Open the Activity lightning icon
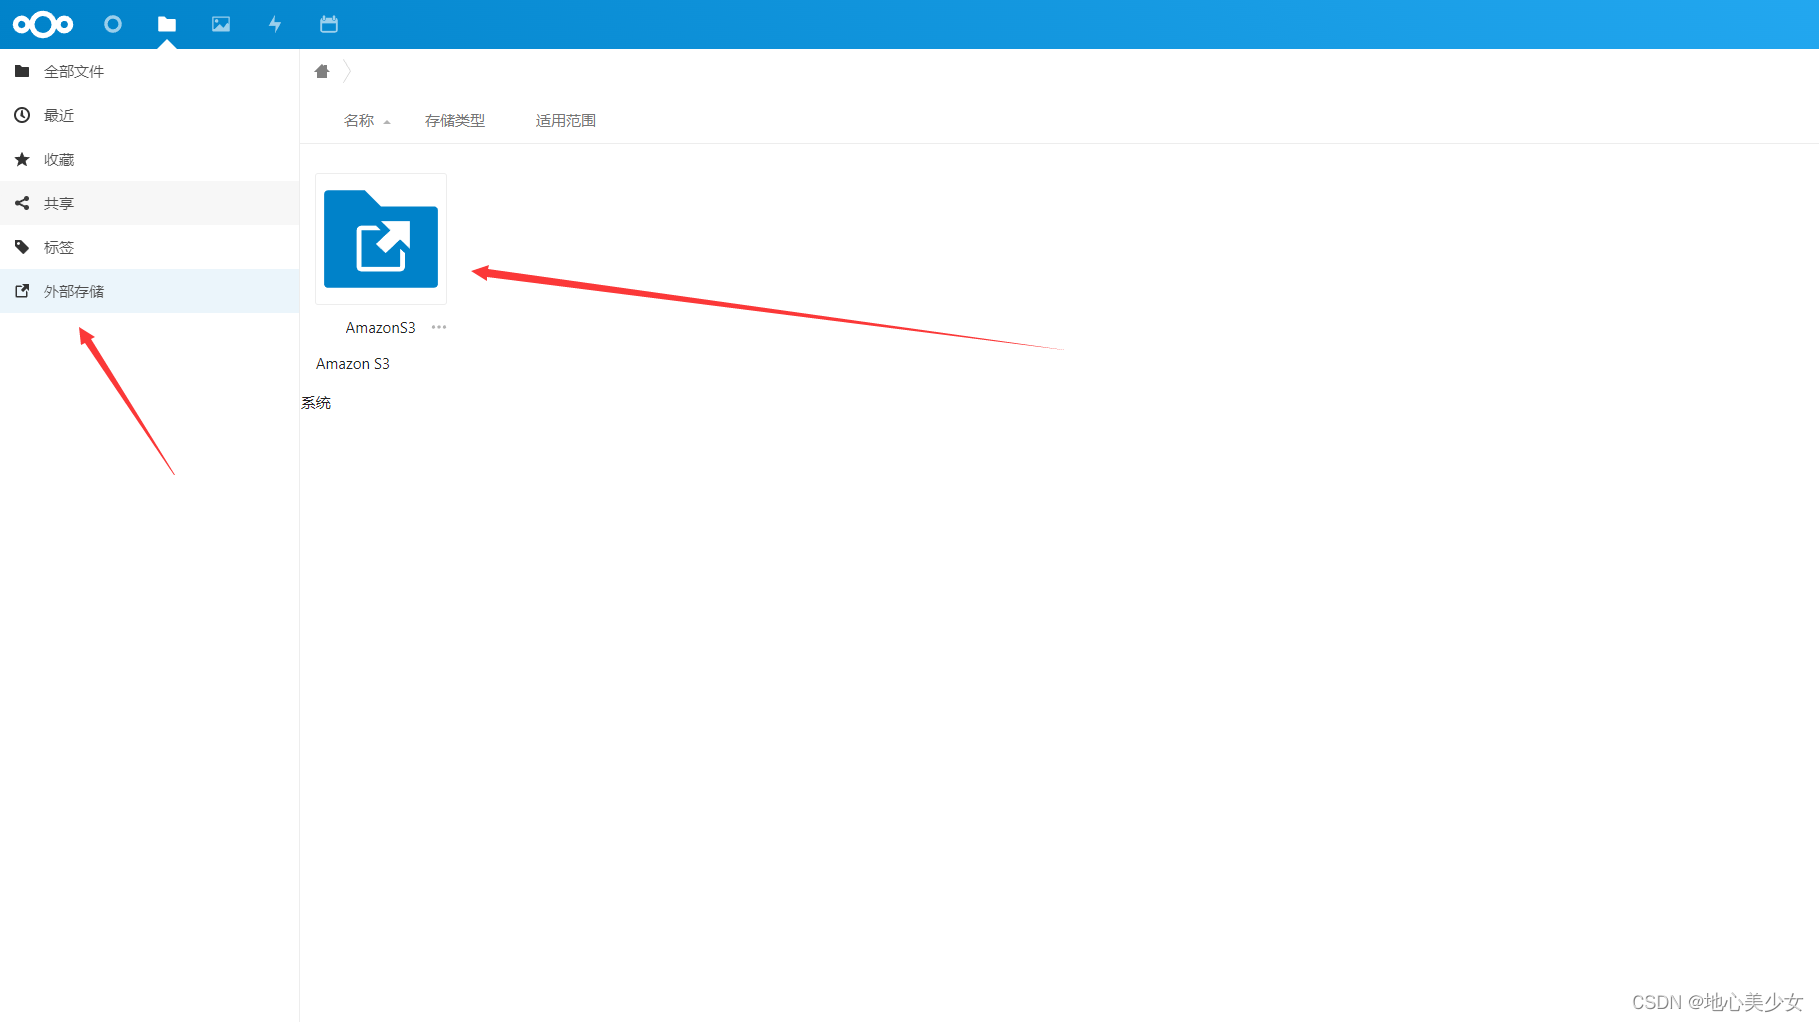 pyautogui.click(x=275, y=24)
